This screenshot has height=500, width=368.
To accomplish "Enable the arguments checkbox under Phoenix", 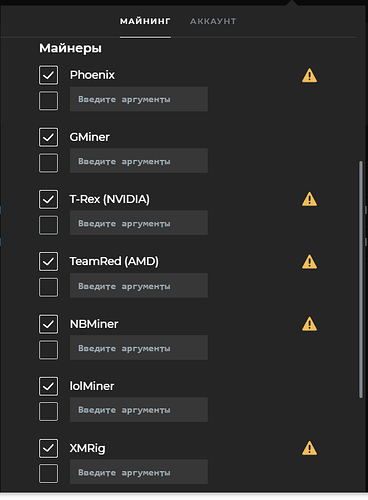I will (48, 100).
